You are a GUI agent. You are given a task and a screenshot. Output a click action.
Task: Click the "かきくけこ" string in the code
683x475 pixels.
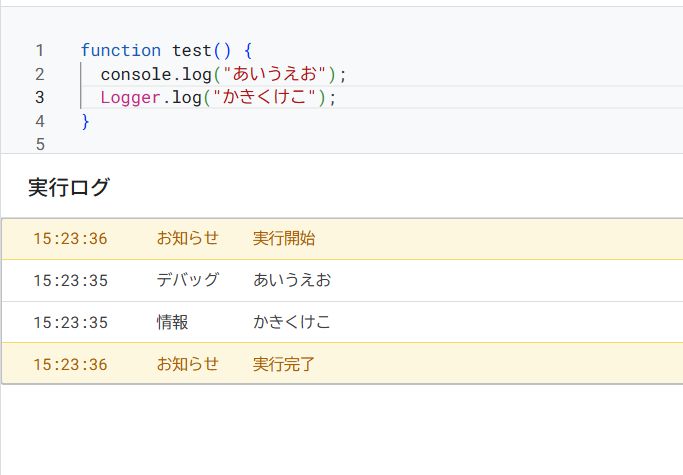[269, 97]
